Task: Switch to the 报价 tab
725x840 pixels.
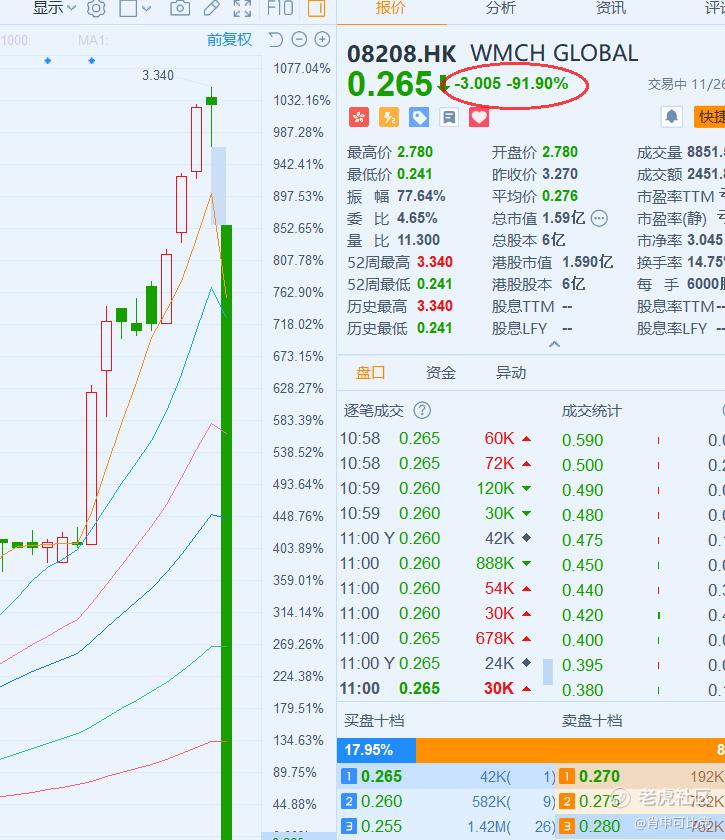Action: click(x=391, y=8)
